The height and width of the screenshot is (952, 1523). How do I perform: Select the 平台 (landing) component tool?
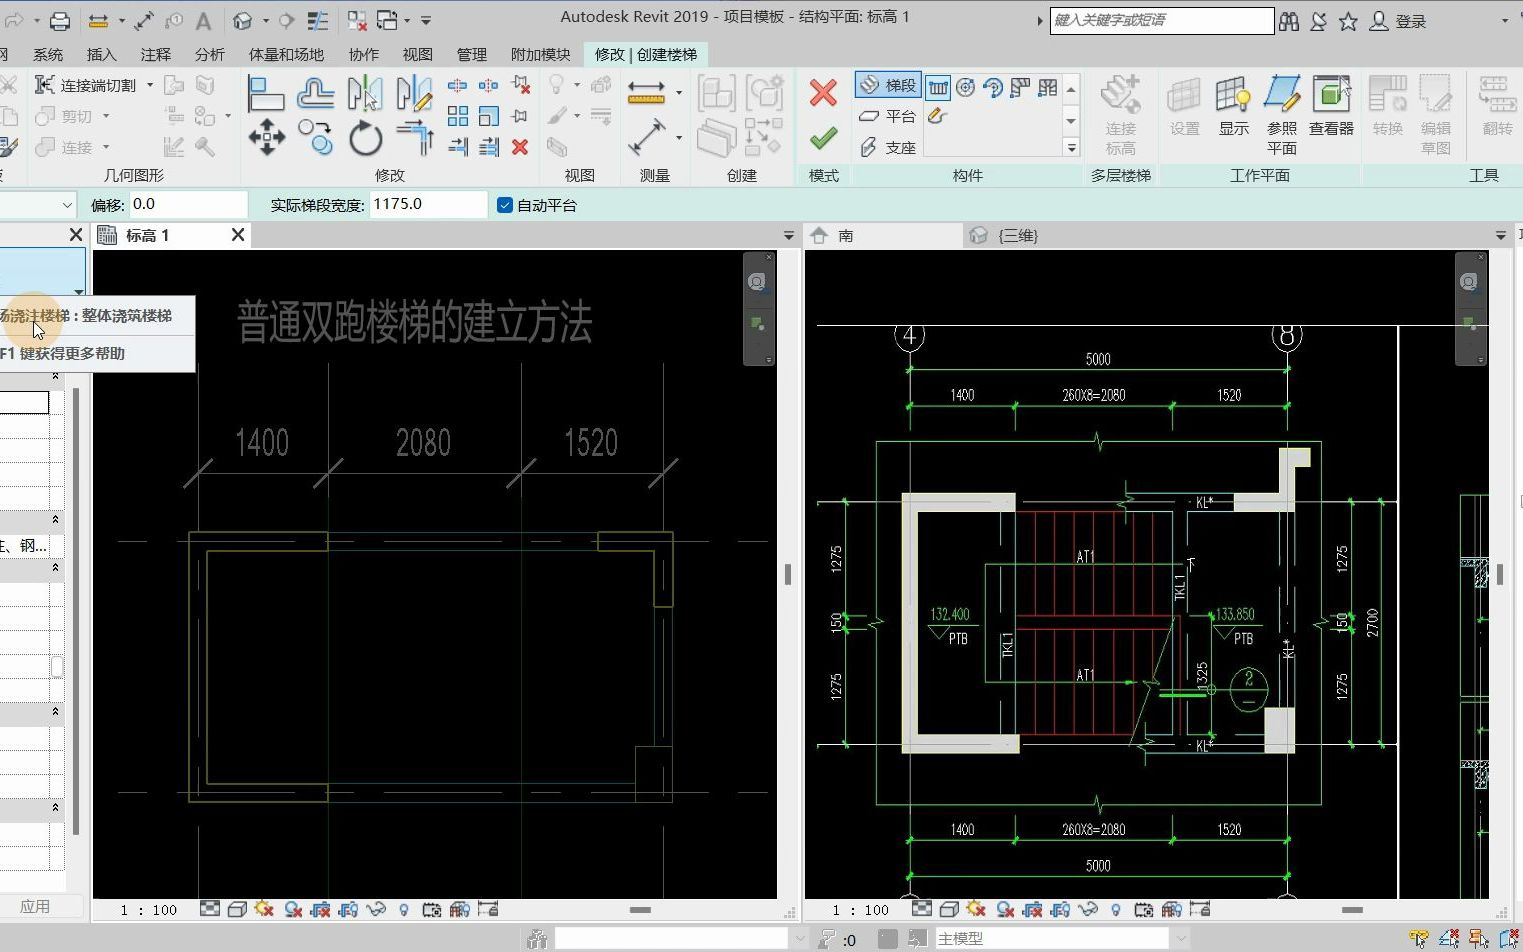(886, 115)
